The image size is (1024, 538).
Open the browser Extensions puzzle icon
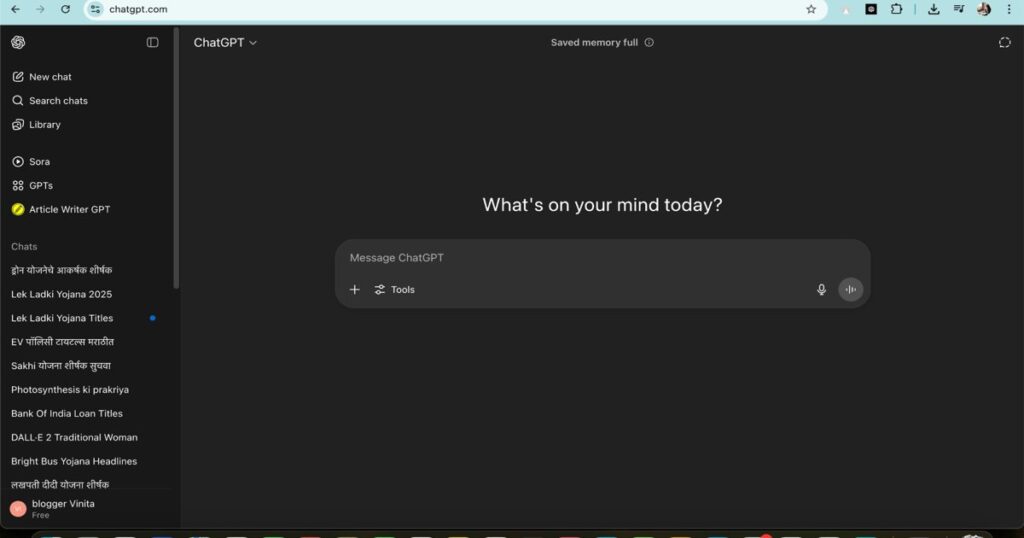[x=897, y=9]
